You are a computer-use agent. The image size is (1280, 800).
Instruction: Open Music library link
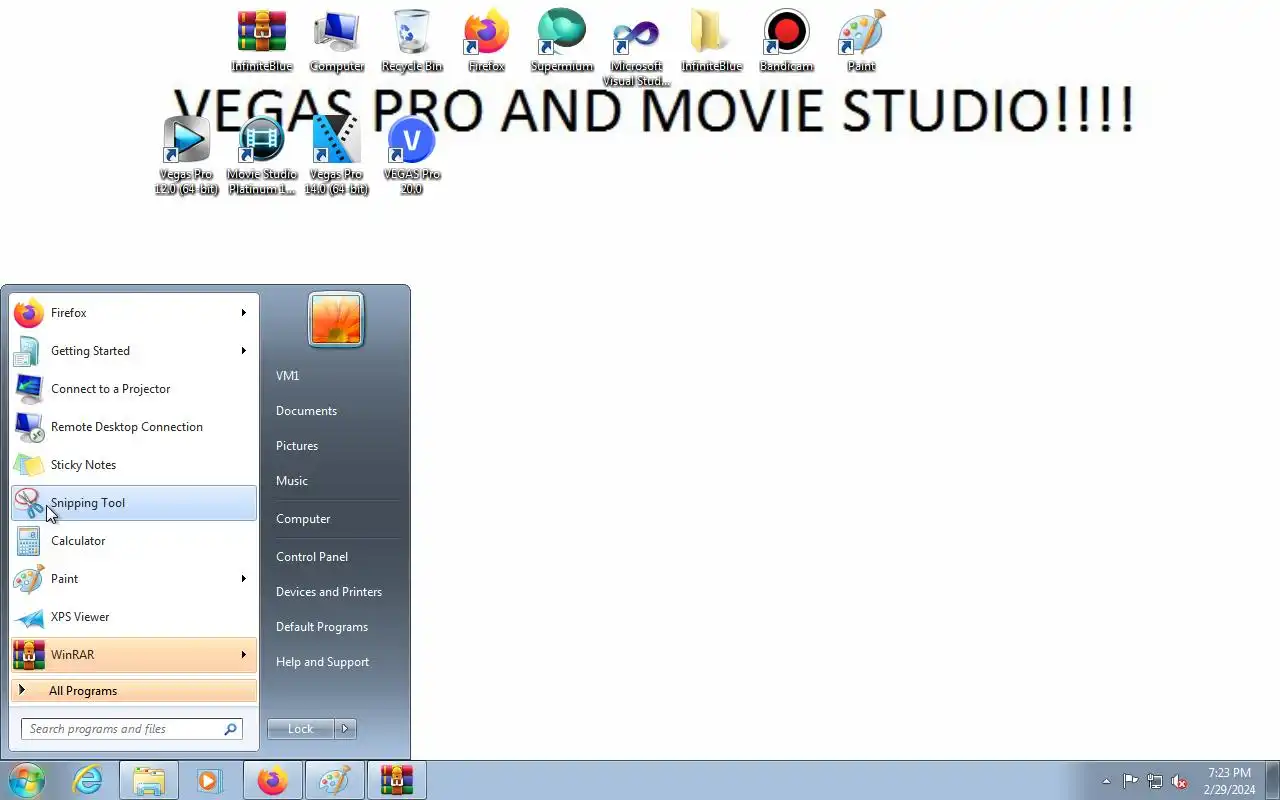(x=292, y=481)
